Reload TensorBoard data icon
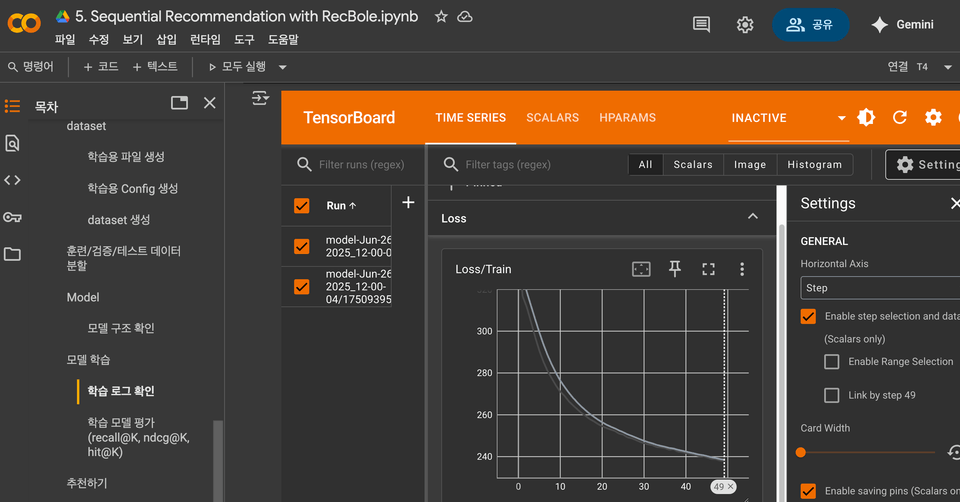The height and width of the screenshot is (502, 960). [899, 117]
